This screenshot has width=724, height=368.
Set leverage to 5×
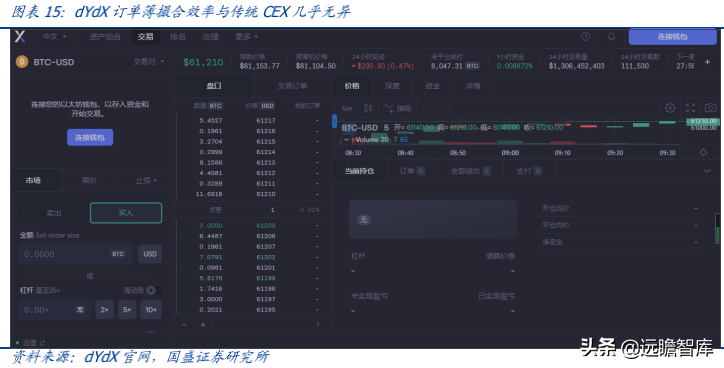click(x=127, y=309)
